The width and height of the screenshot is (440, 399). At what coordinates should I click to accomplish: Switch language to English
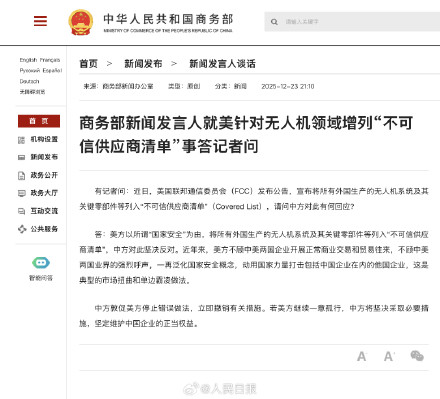click(x=28, y=60)
